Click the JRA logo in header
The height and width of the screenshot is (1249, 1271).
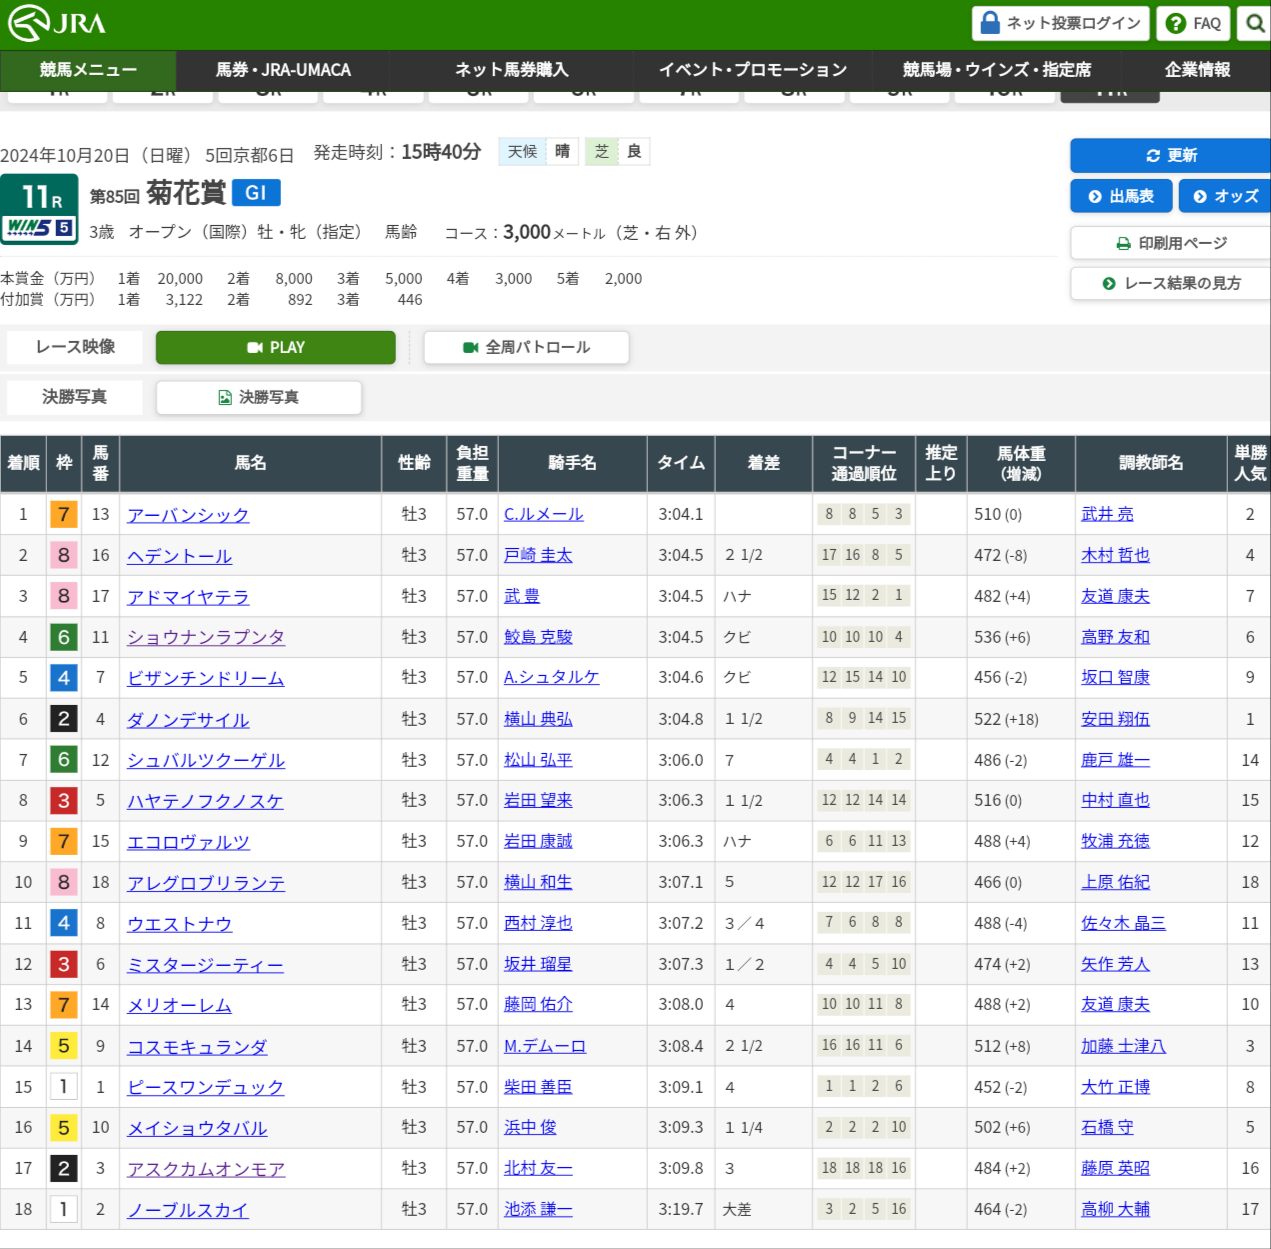57,23
